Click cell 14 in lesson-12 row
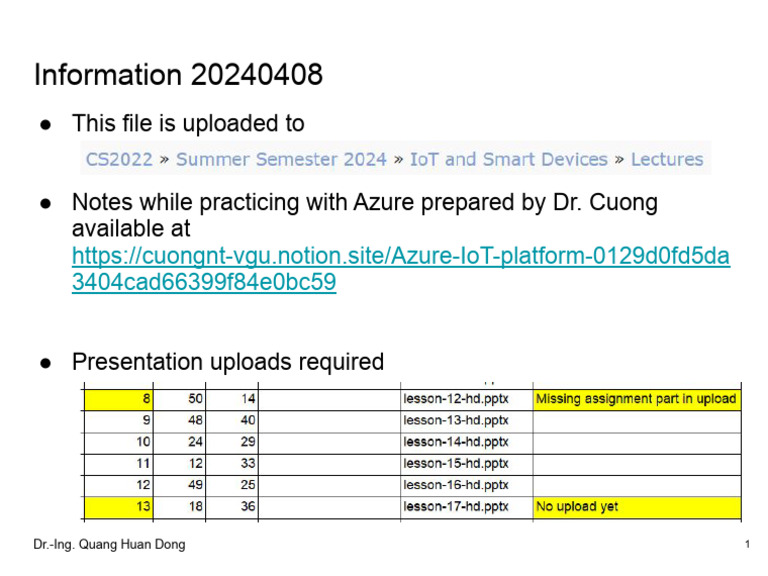The width and height of the screenshot is (768, 576). [232, 399]
